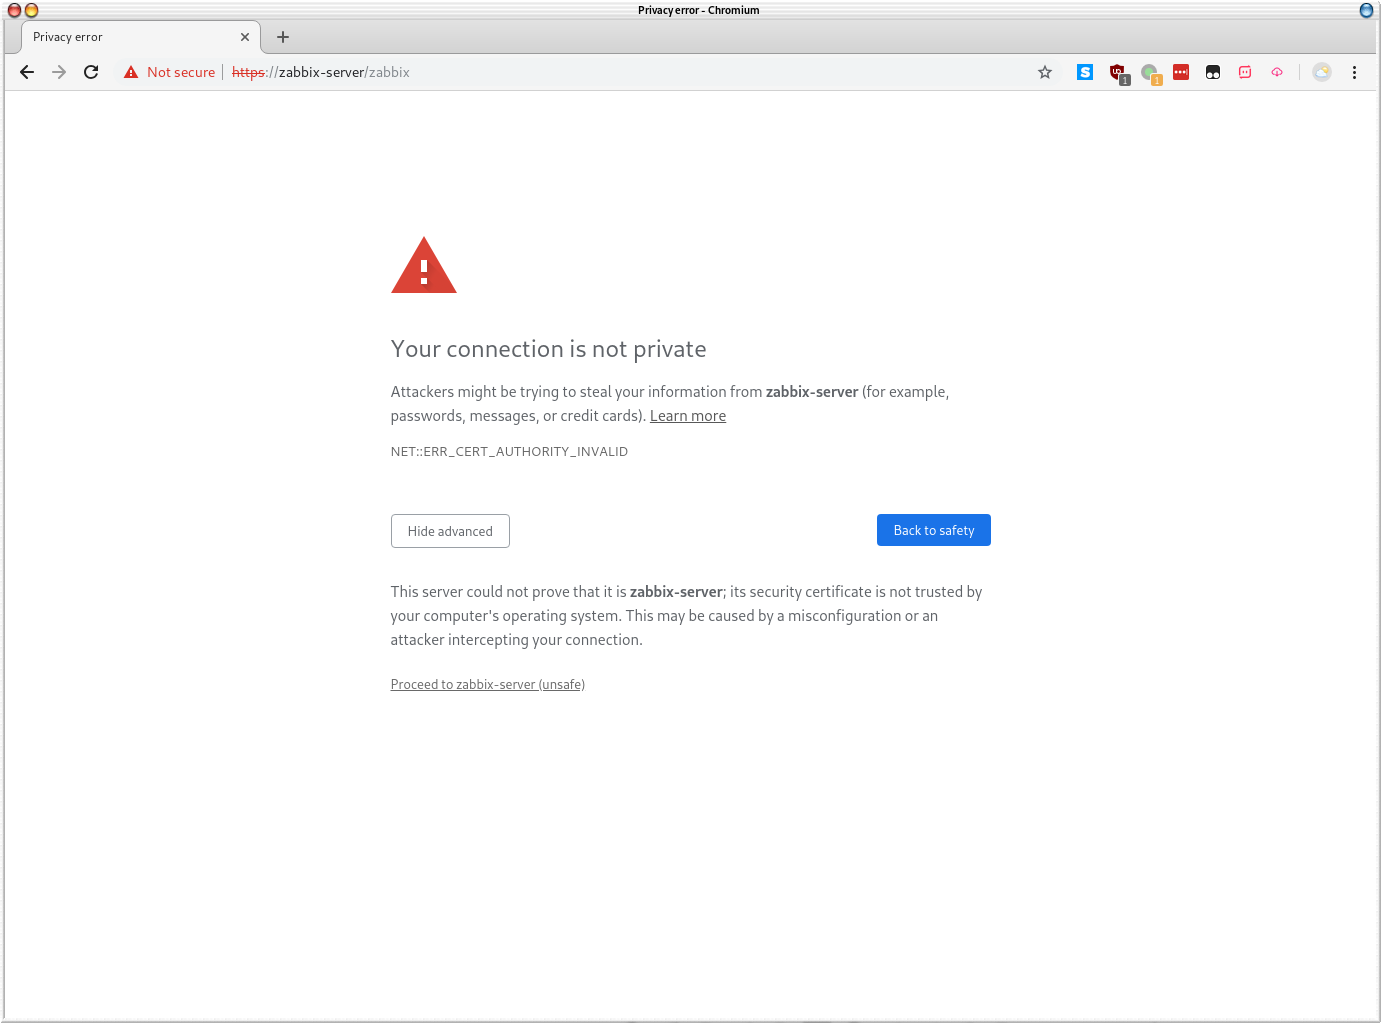Open the Learn more link
The image size is (1381, 1023).
(688, 416)
